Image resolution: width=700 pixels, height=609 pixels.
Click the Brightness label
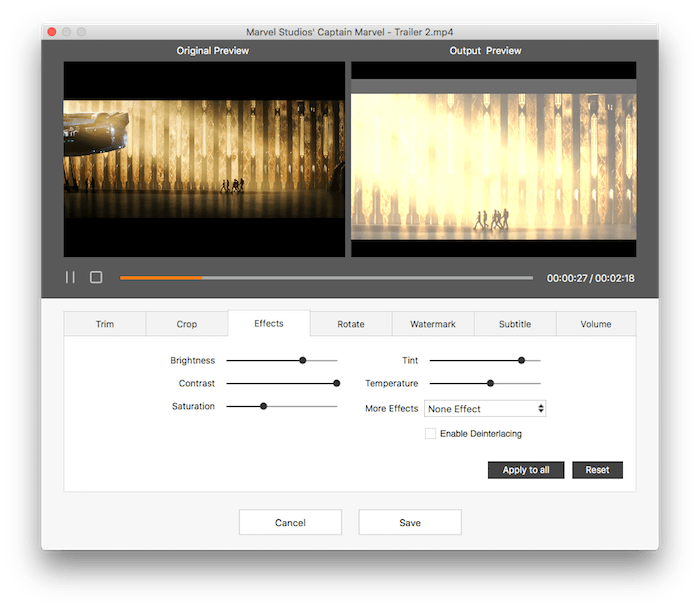click(x=192, y=360)
